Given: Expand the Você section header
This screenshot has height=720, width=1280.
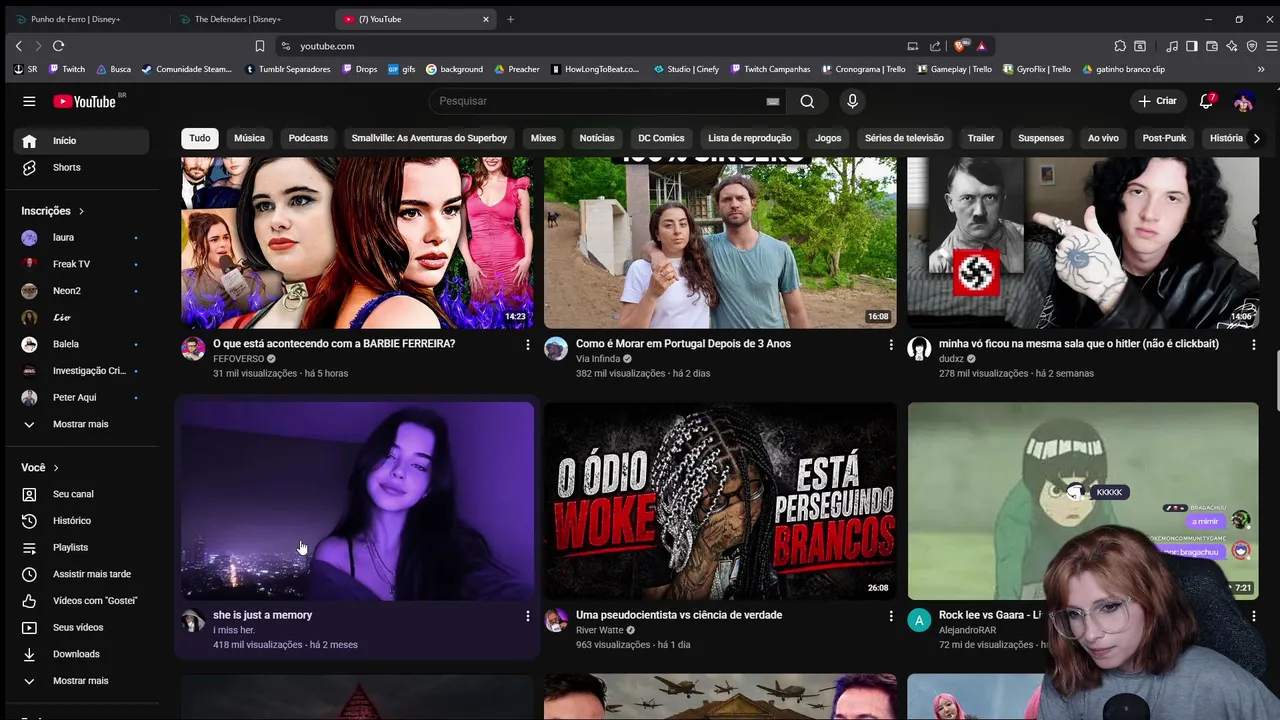Looking at the screenshot, I should click(40, 468).
